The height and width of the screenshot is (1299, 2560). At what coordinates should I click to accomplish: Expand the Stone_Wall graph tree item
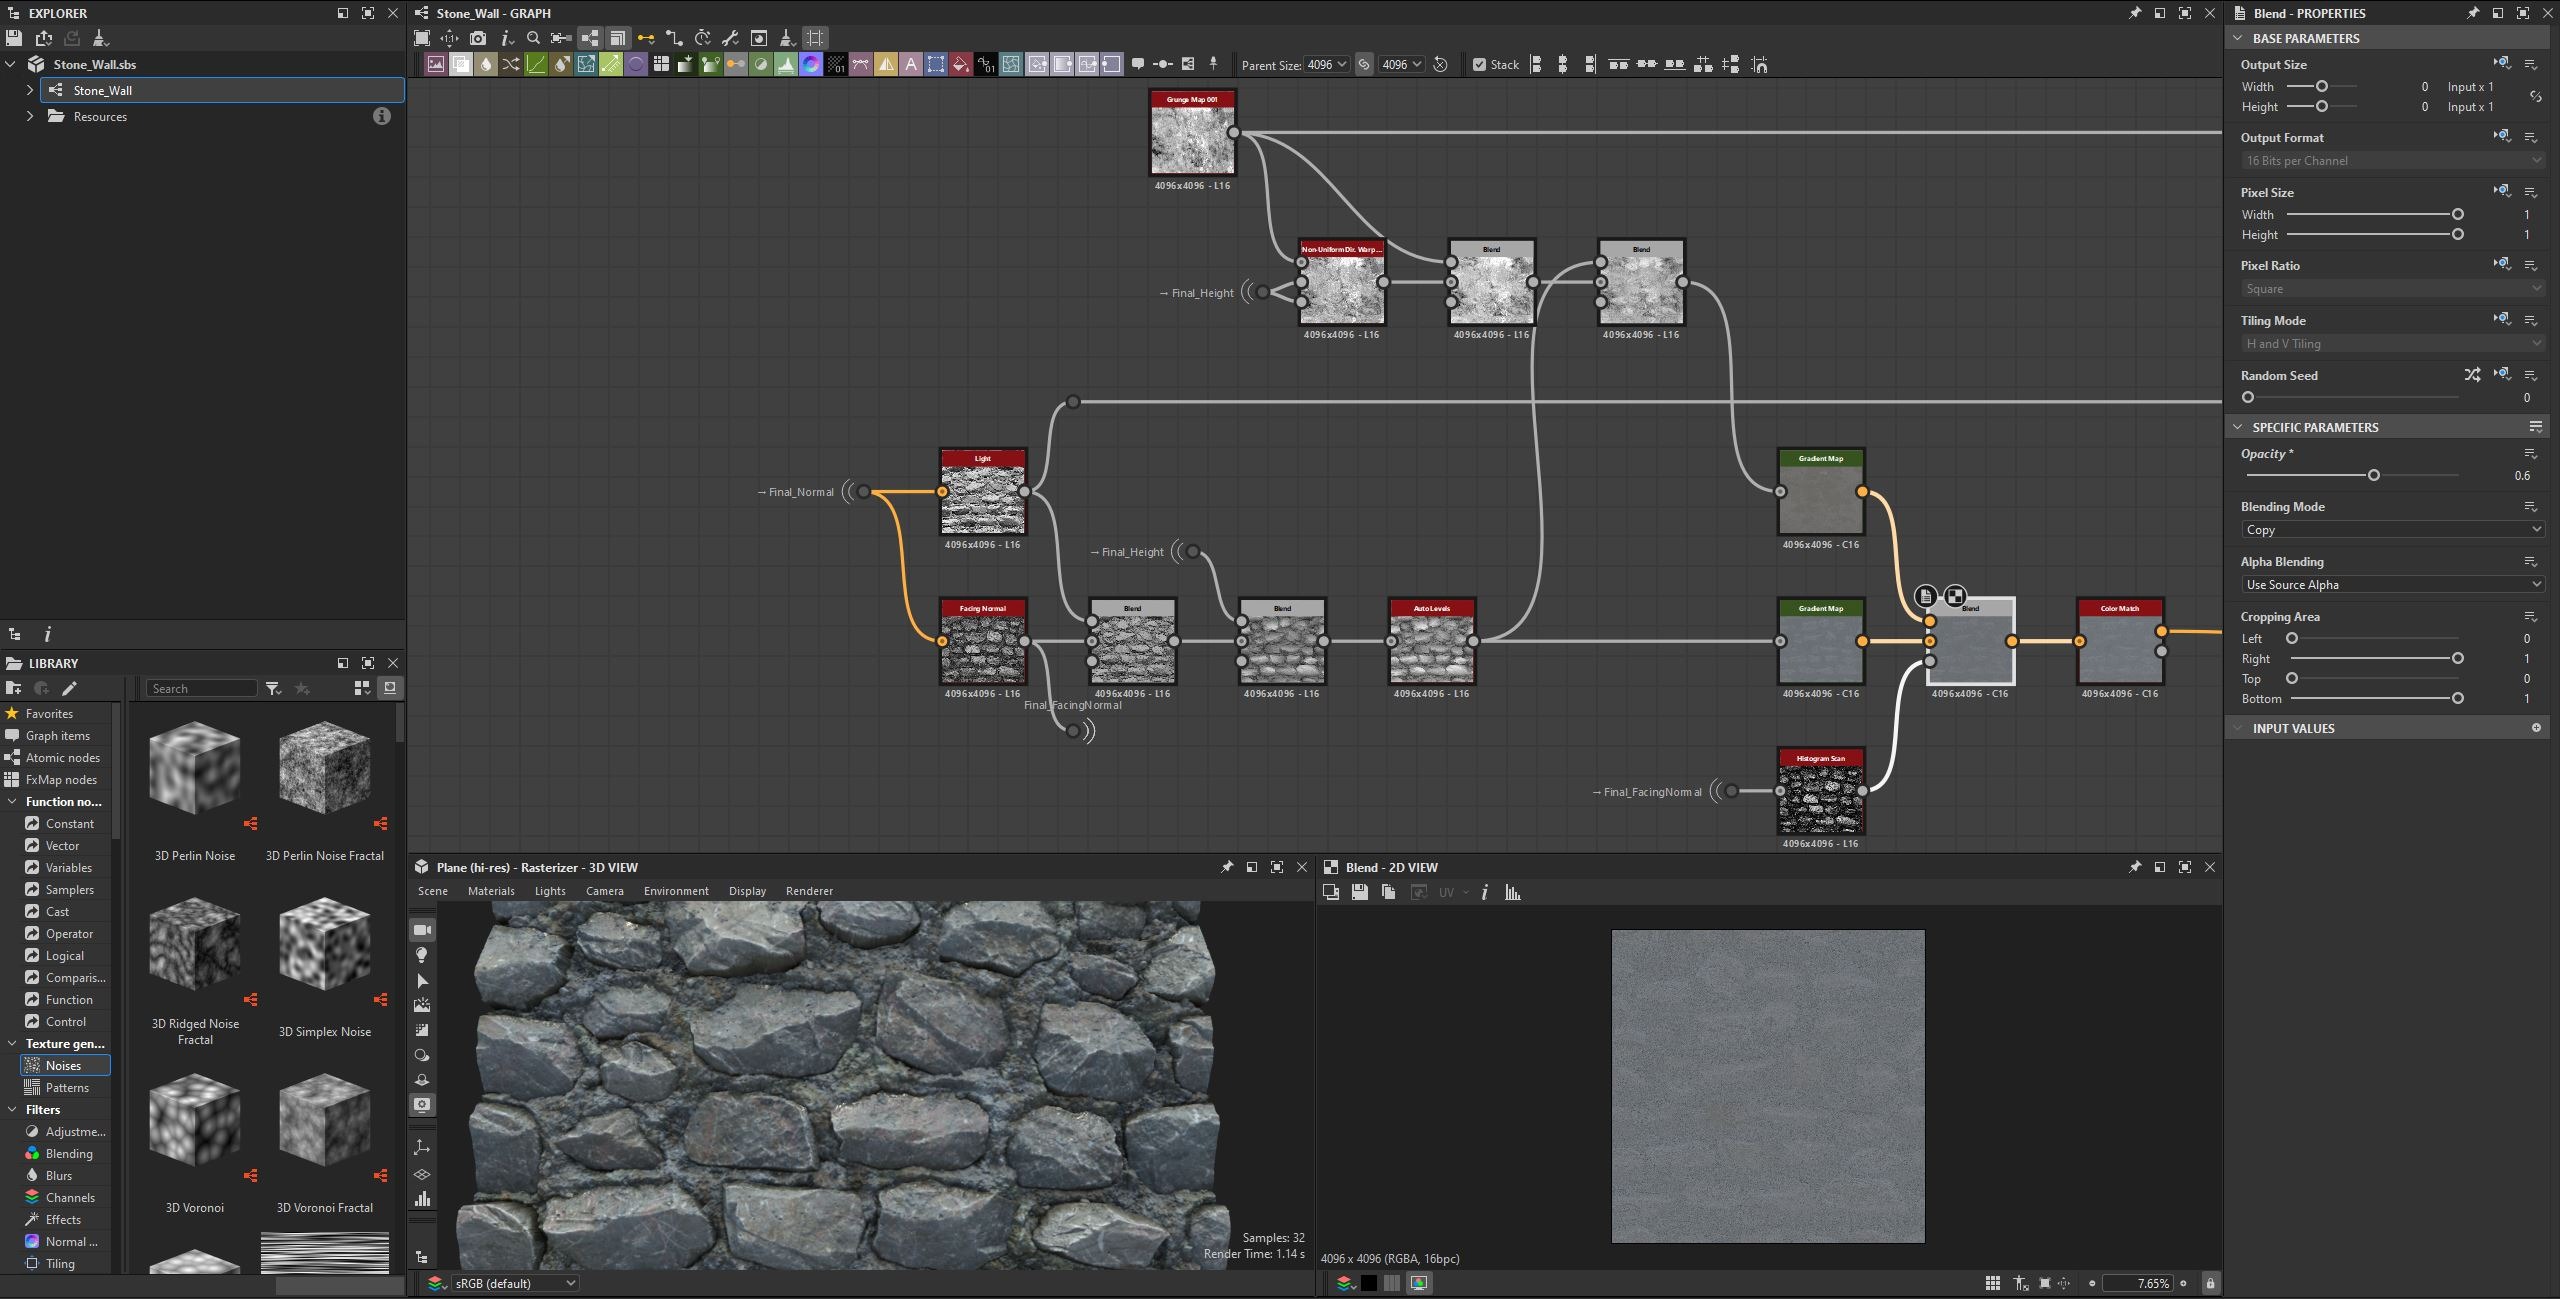click(x=30, y=90)
